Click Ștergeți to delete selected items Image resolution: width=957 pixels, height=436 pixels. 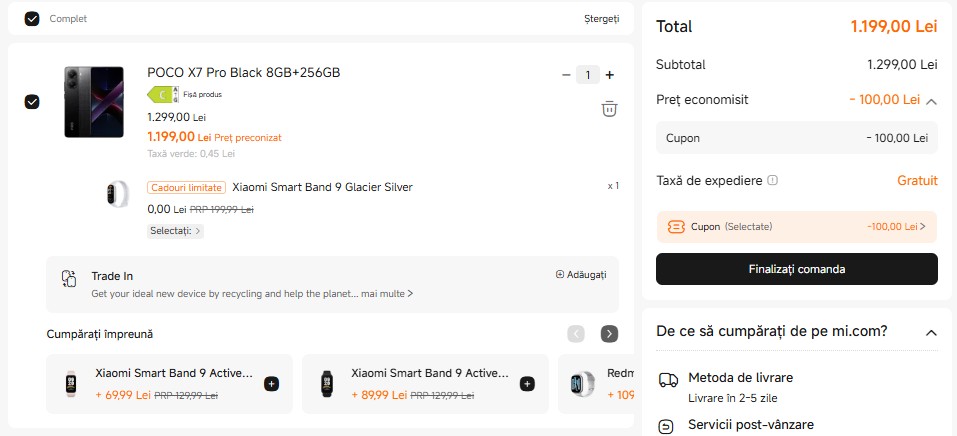pyautogui.click(x=601, y=19)
